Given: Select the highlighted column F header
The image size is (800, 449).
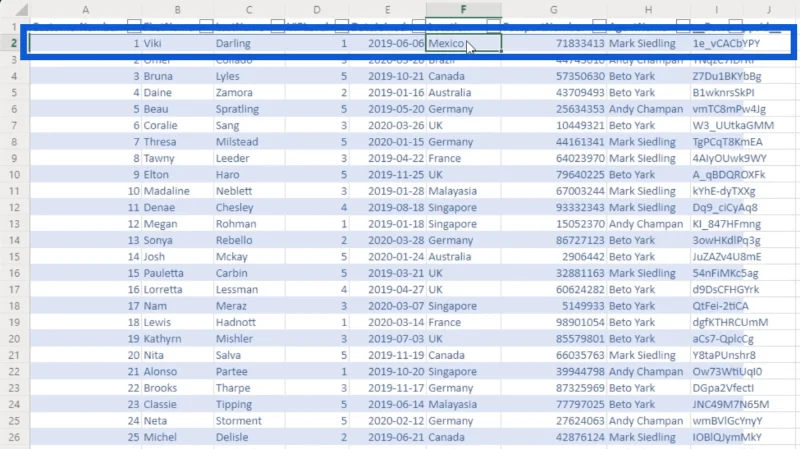Looking at the screenshot, I should pyautogui.click(x=463, y=10).
